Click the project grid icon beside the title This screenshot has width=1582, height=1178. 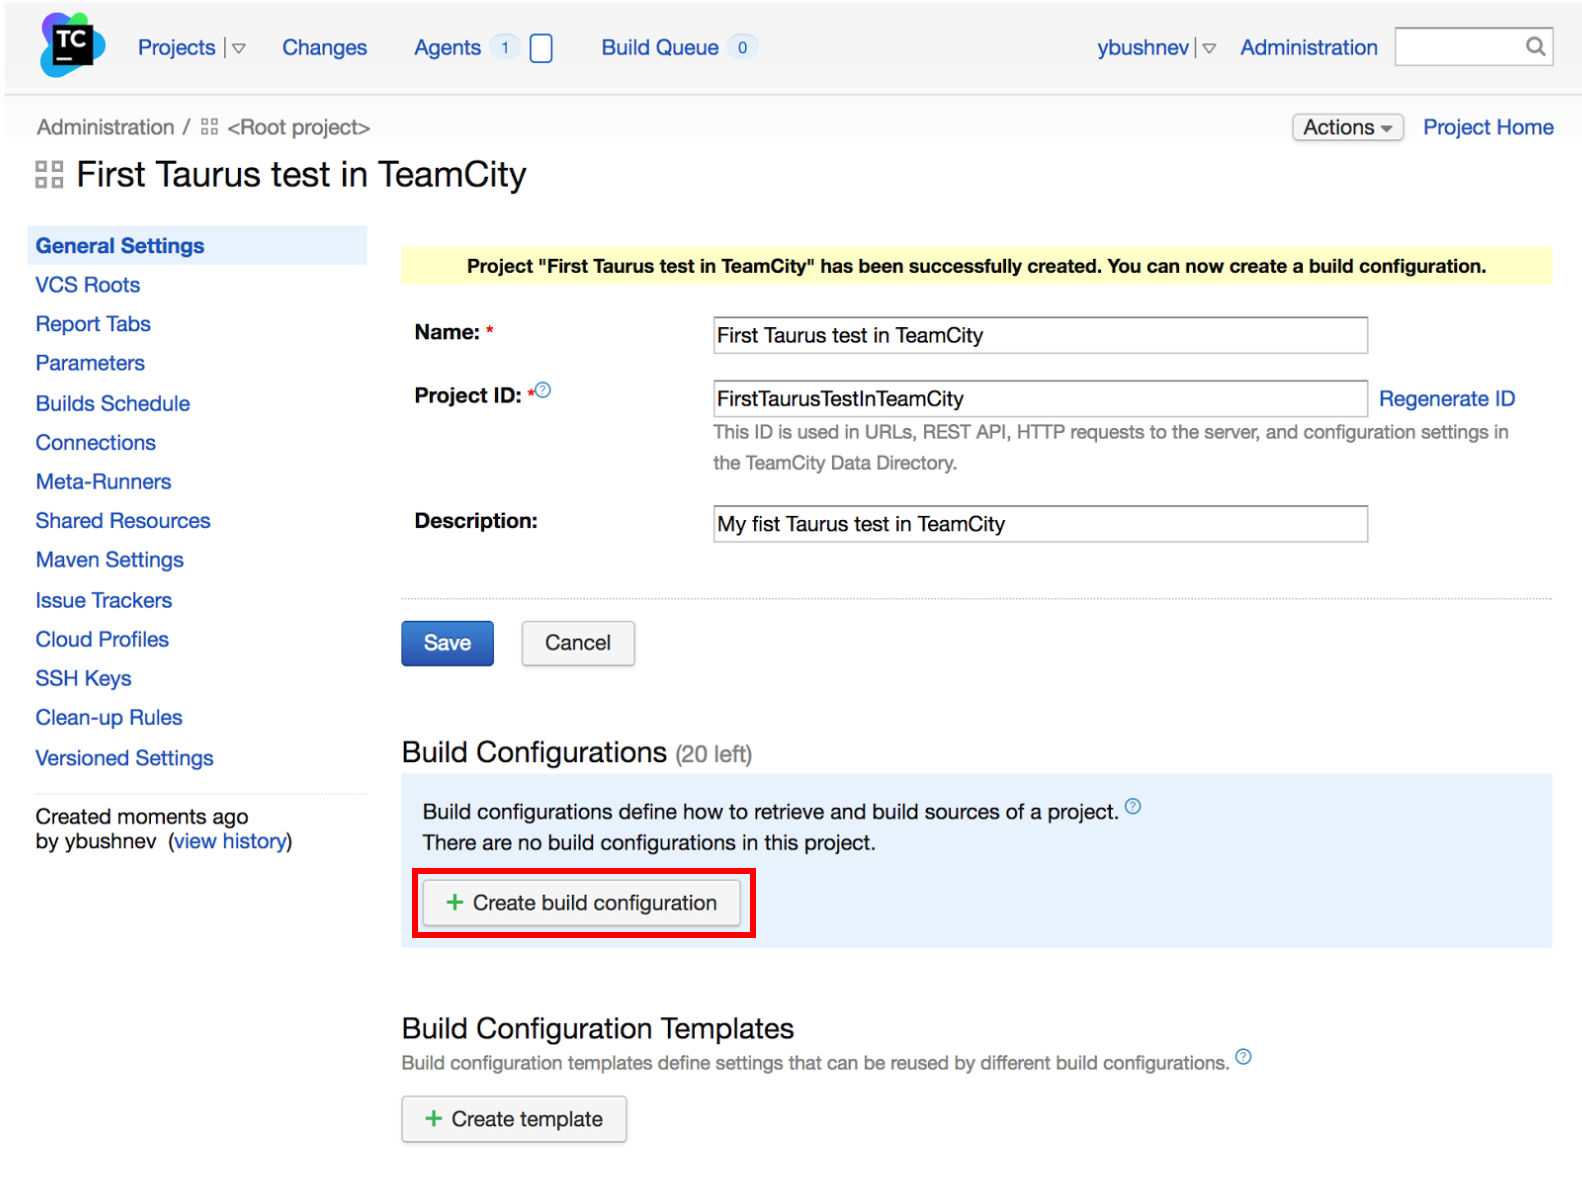pyautogui.click(x=49, y=175)
